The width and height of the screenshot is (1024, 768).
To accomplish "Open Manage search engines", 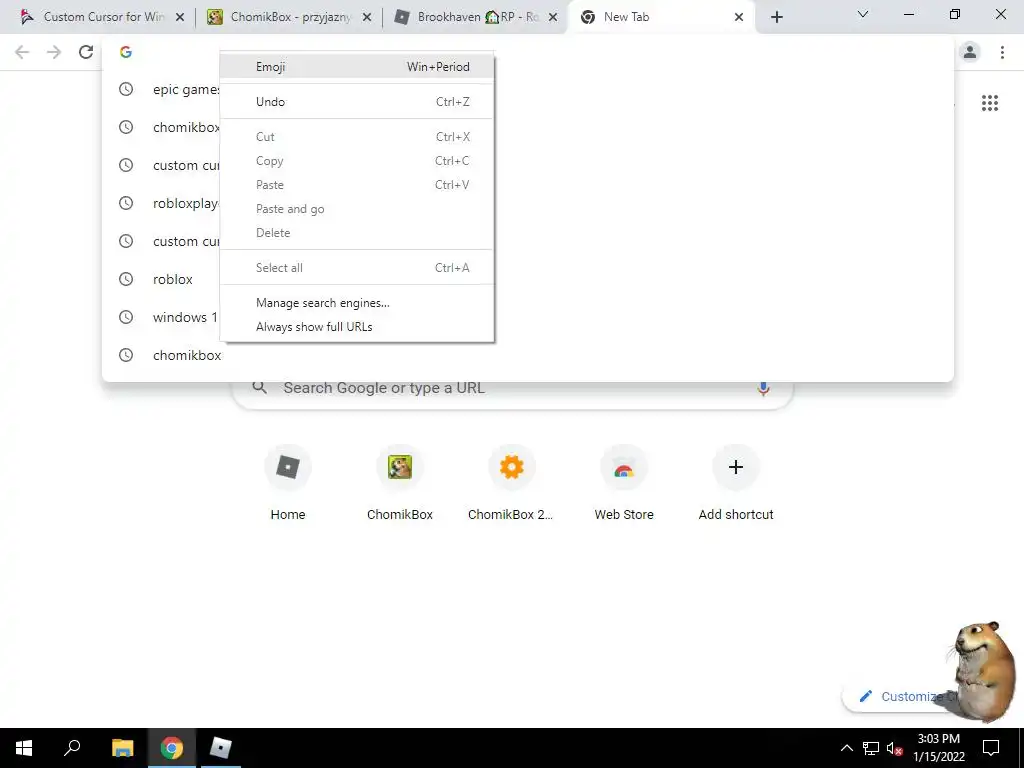I will coord(357,303).
